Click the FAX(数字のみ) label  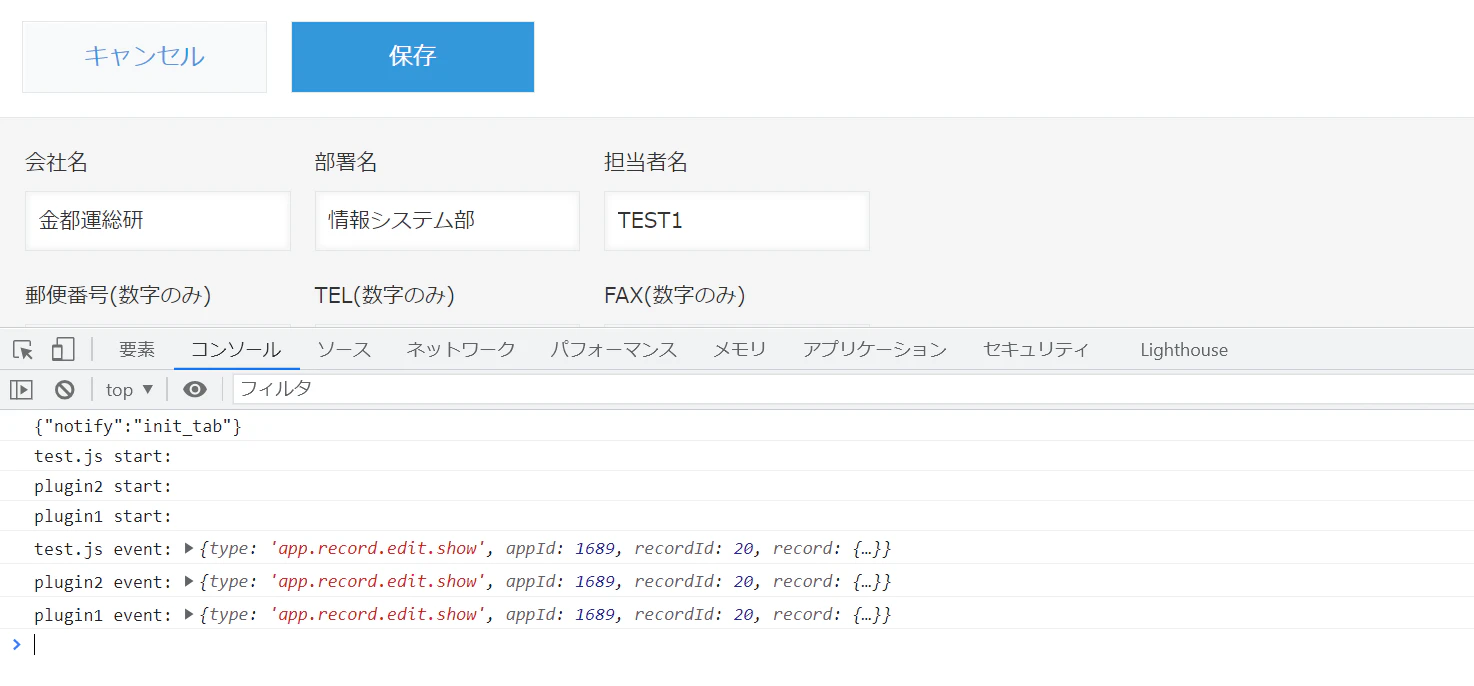[675, 295]
